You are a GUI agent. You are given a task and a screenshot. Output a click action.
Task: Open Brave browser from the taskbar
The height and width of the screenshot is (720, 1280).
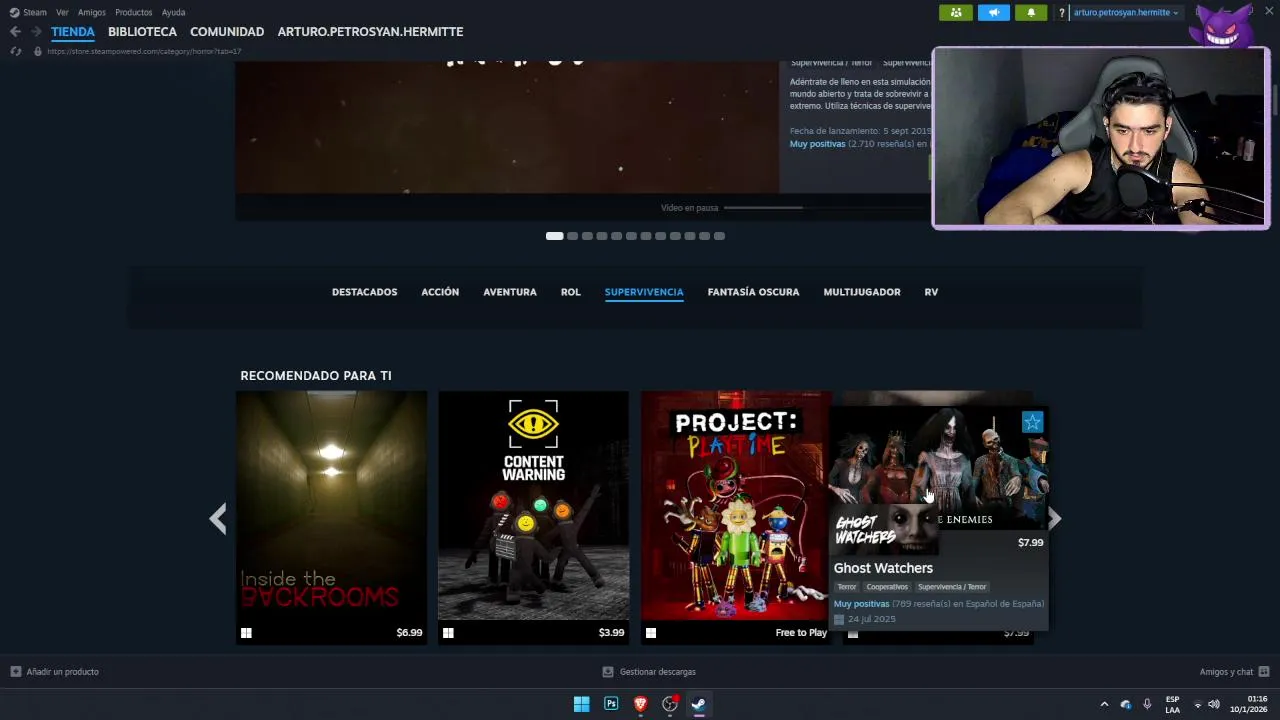point(640,704)
